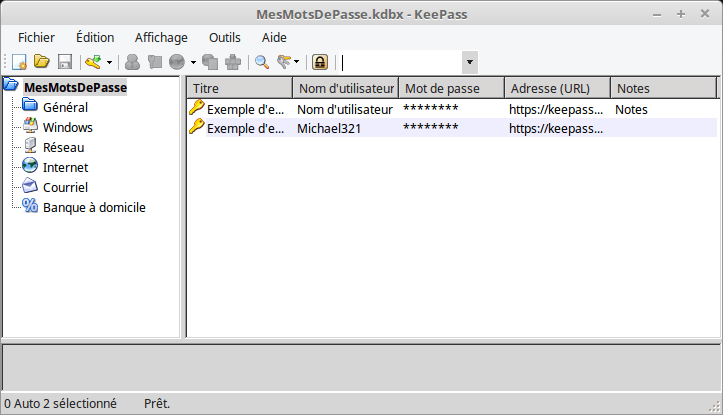This screenshot has width=723, height=415.
Task: Click the Add Entry key icon
Action: [94, 61]
